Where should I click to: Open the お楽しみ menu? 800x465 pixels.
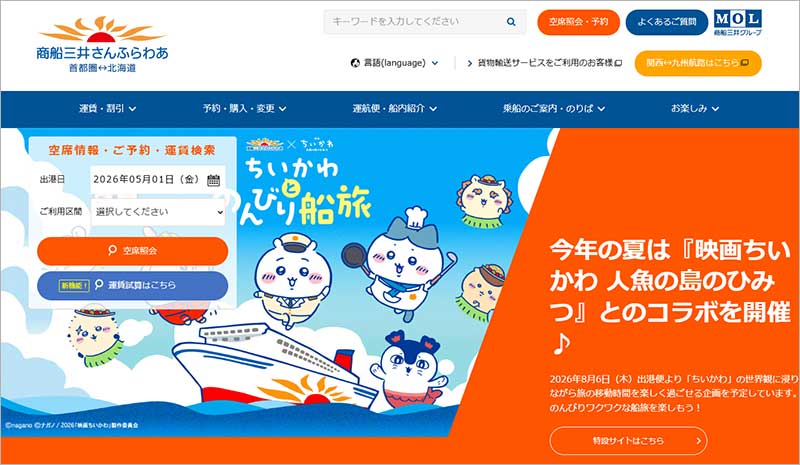[x=694, y=108]
